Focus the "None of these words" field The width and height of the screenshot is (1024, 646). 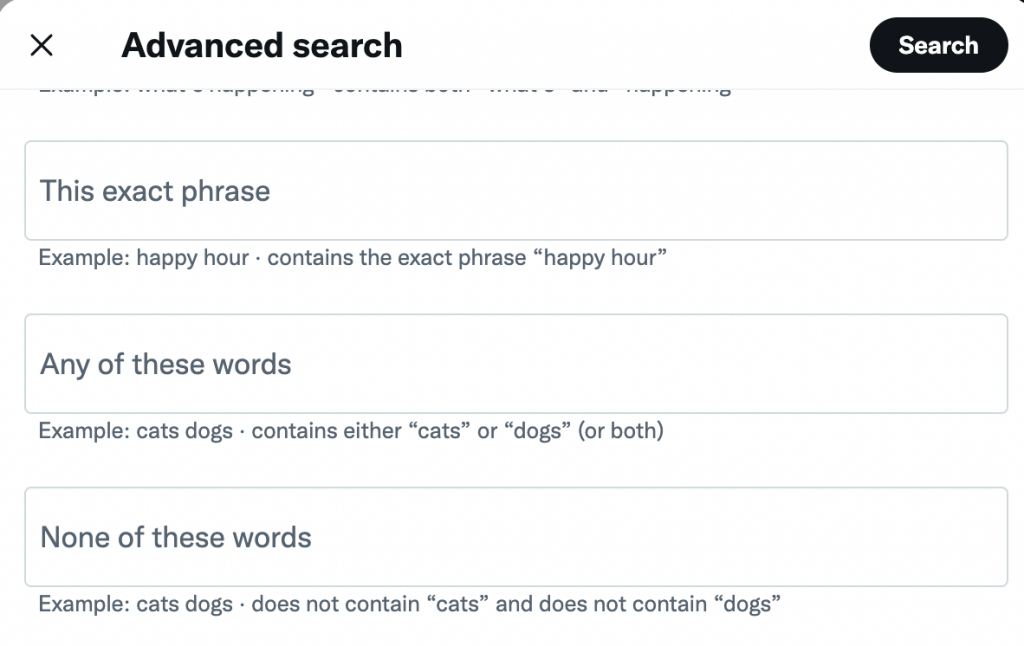click(x=515, y=537)
